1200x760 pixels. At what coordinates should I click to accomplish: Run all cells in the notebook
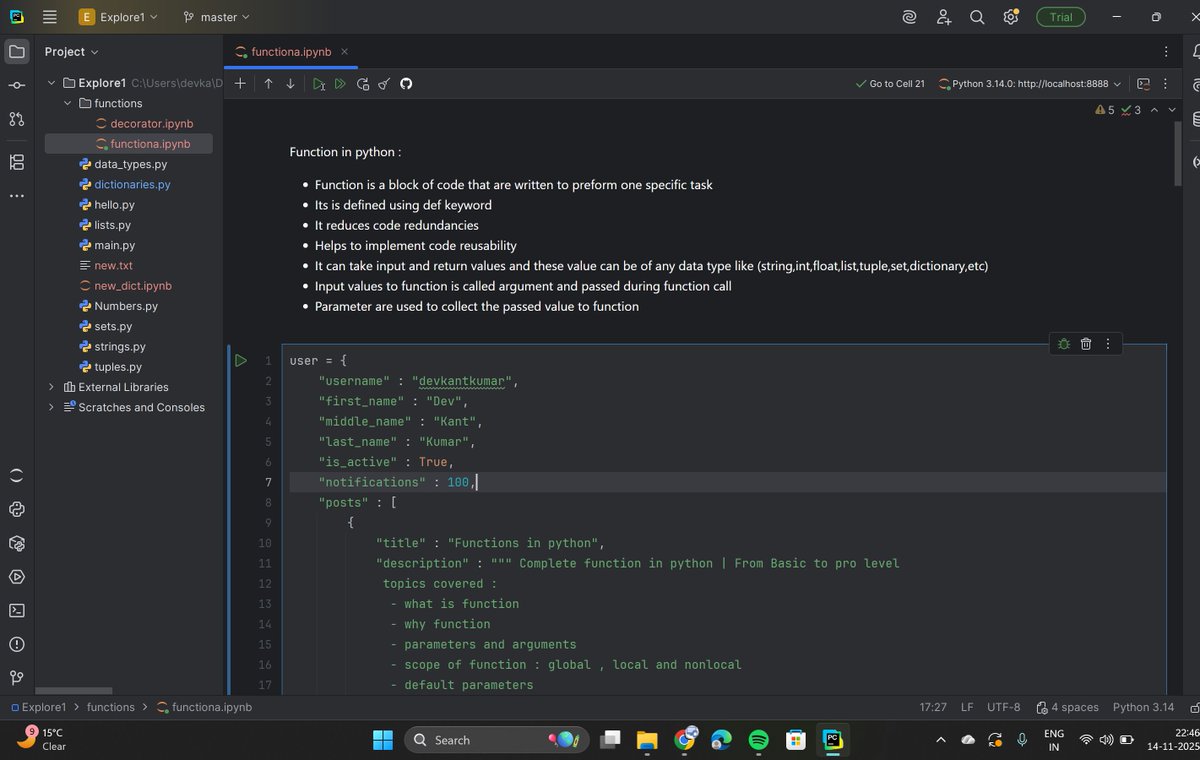tap(339, 83)
